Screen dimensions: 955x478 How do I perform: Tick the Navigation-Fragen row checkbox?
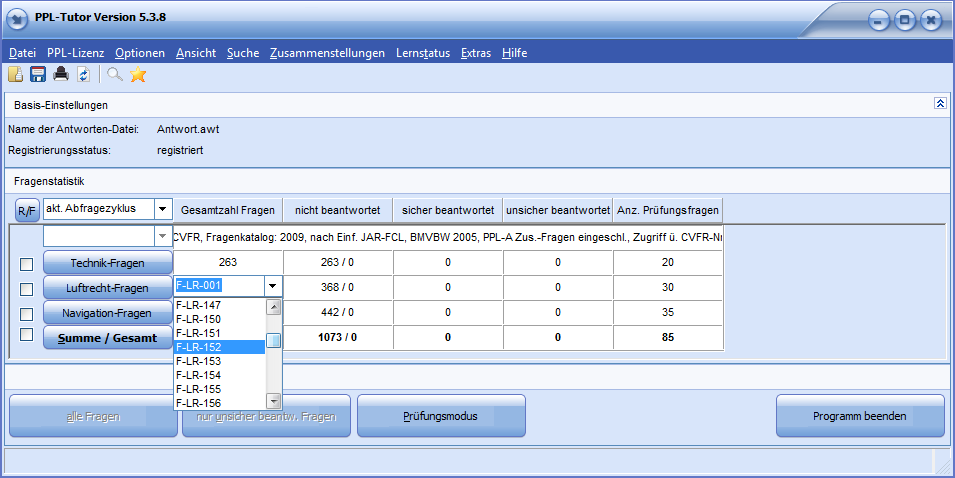tap(26, 314)
